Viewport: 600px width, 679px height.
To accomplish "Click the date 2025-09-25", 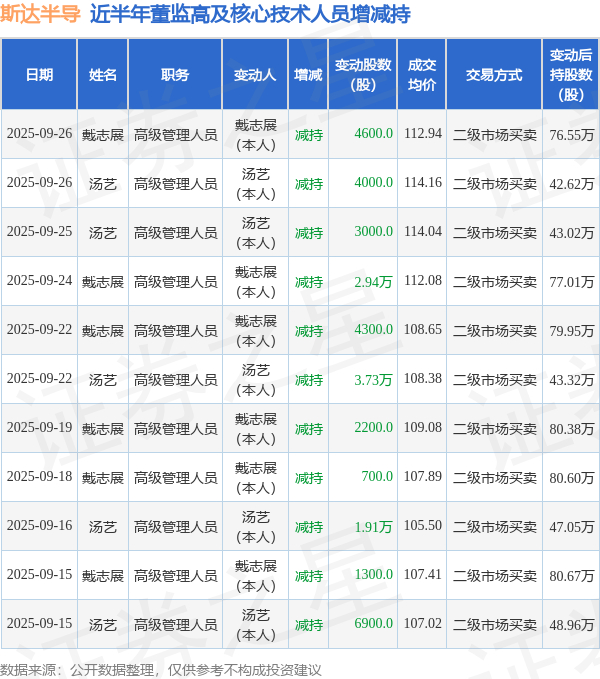I will coord(39,231).
